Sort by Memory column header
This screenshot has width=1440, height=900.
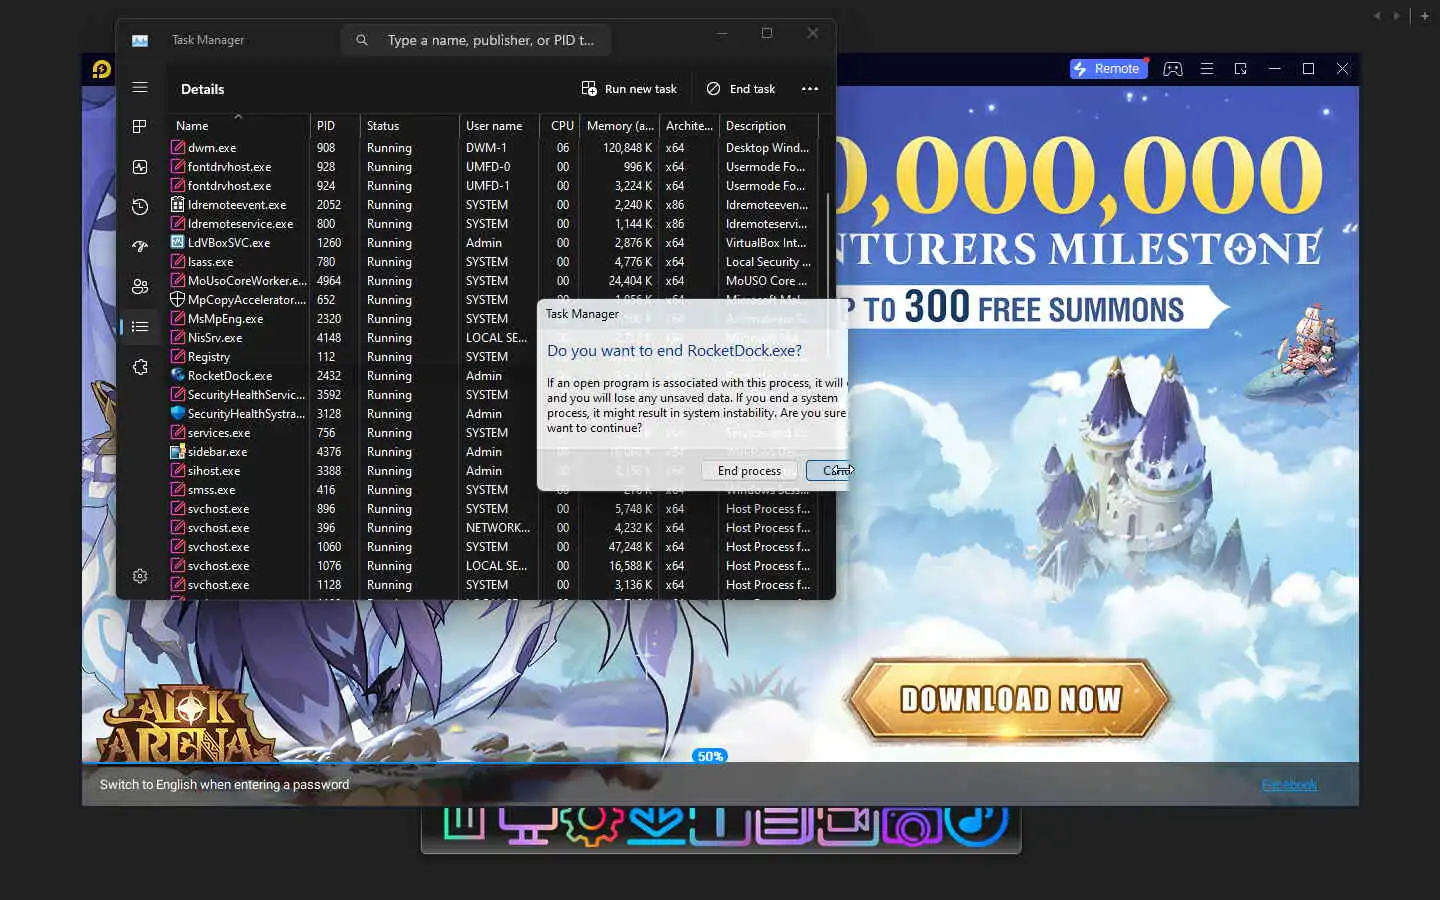click(x=619, y=126)
